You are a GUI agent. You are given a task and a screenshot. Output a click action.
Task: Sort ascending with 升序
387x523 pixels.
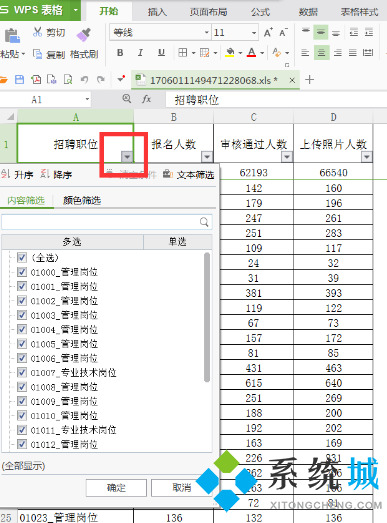point(17,174)
